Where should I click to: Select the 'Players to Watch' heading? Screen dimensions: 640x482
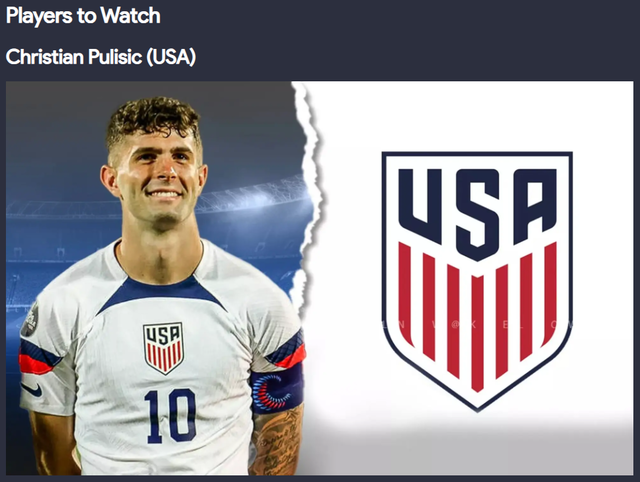pos(83,16)
